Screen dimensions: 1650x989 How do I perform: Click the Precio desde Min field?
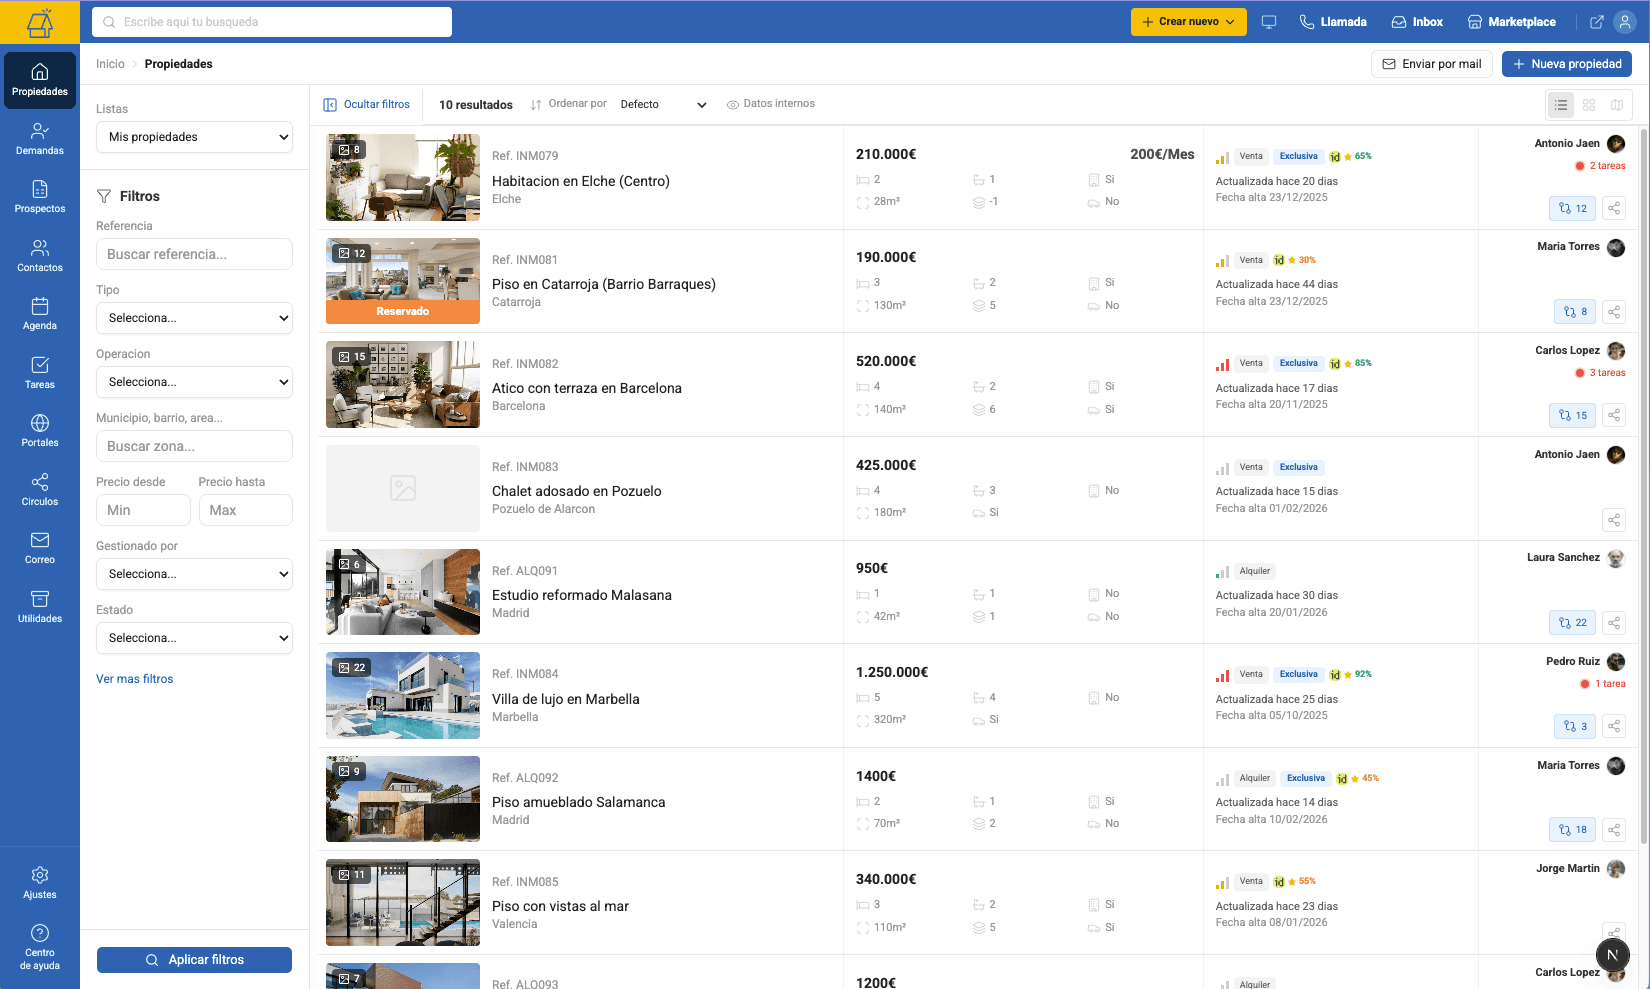143,510
